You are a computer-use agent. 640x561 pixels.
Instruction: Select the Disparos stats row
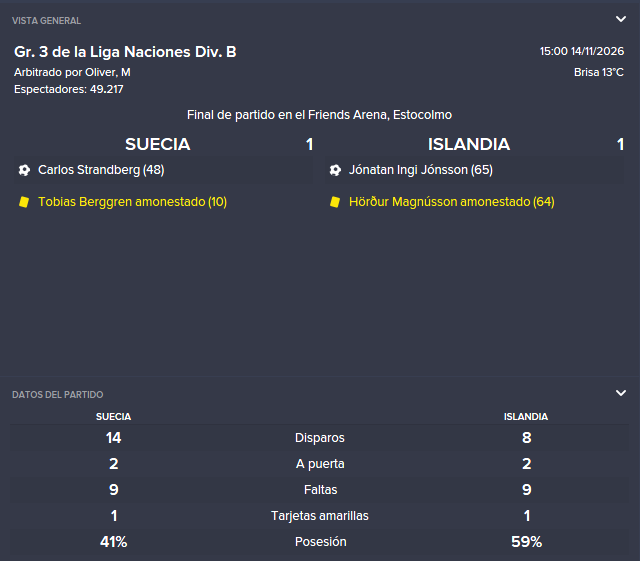click(x=320, y=438)
